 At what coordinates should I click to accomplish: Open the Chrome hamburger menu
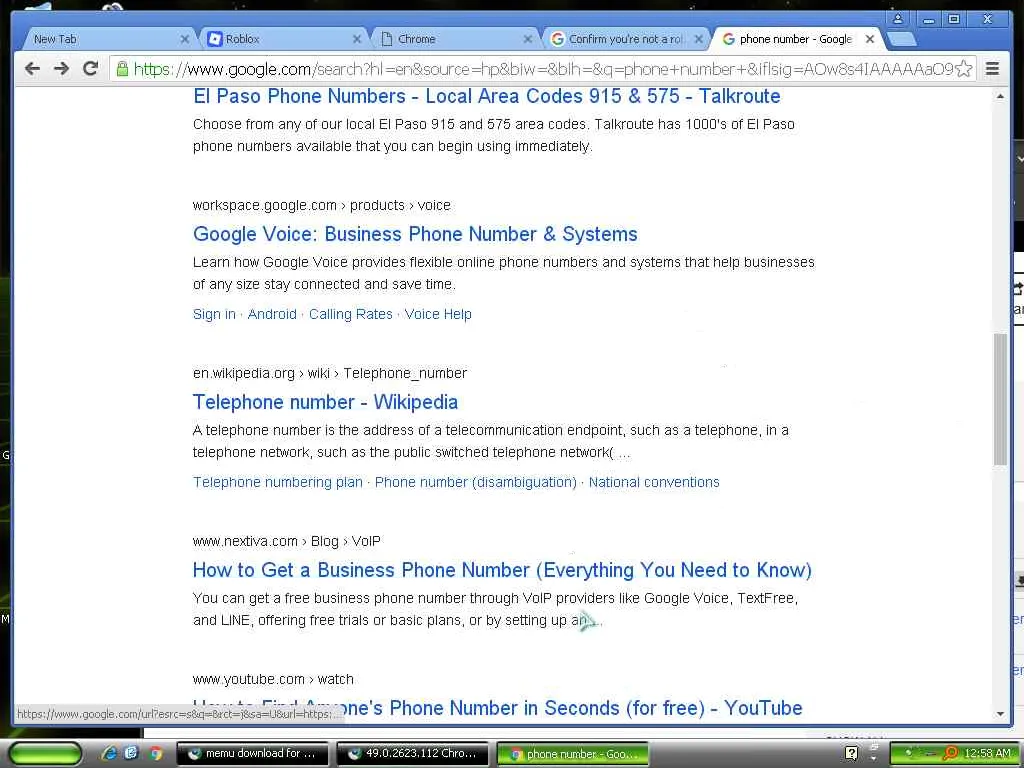[992, 69]
